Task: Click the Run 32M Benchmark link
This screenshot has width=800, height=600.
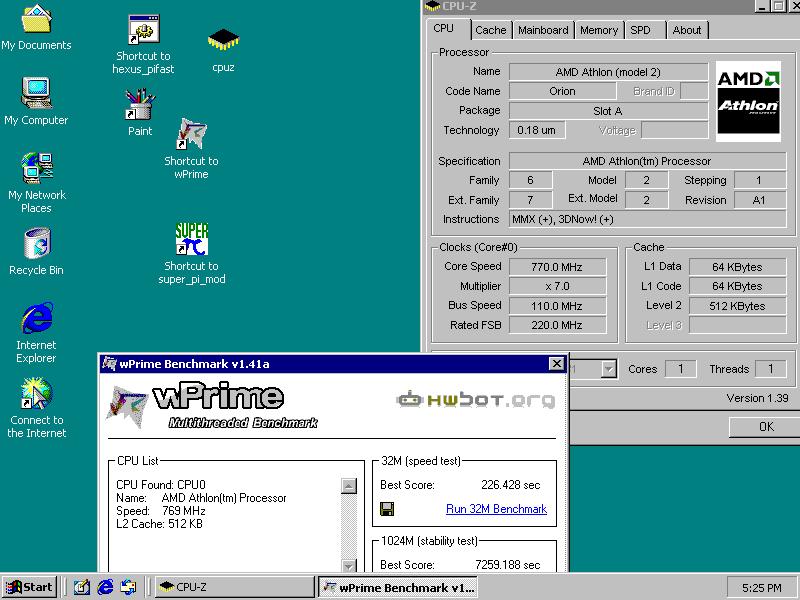Action: tap(496, 509)
